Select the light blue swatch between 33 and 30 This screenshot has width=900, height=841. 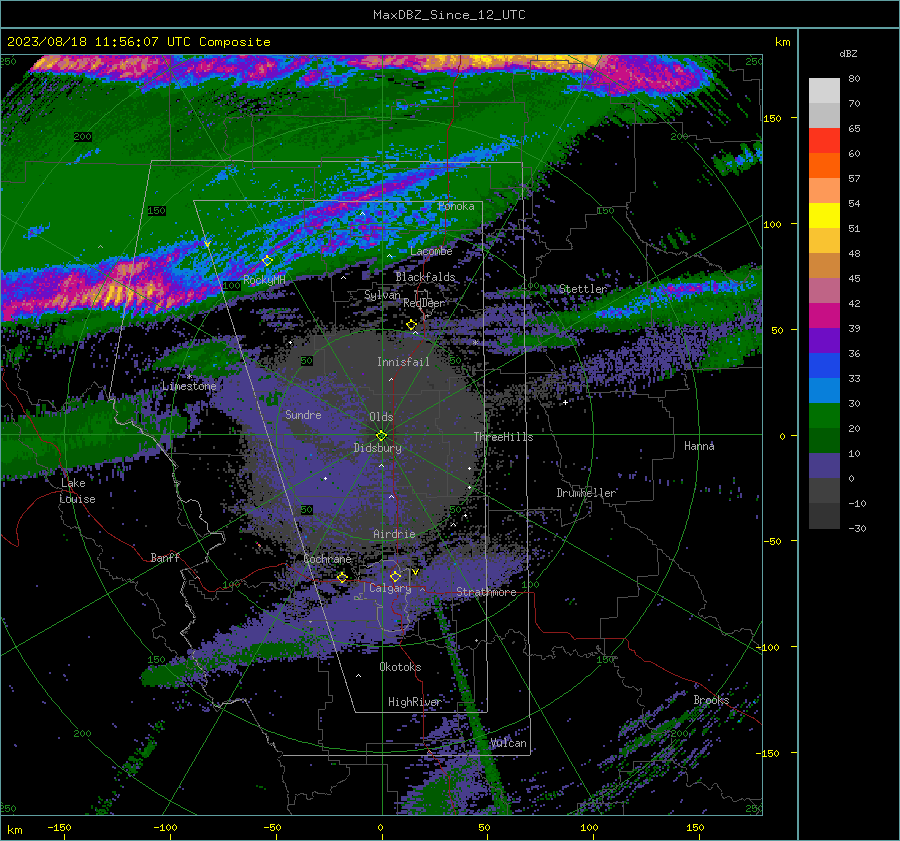pyautogui.click(x=824, y=391)
